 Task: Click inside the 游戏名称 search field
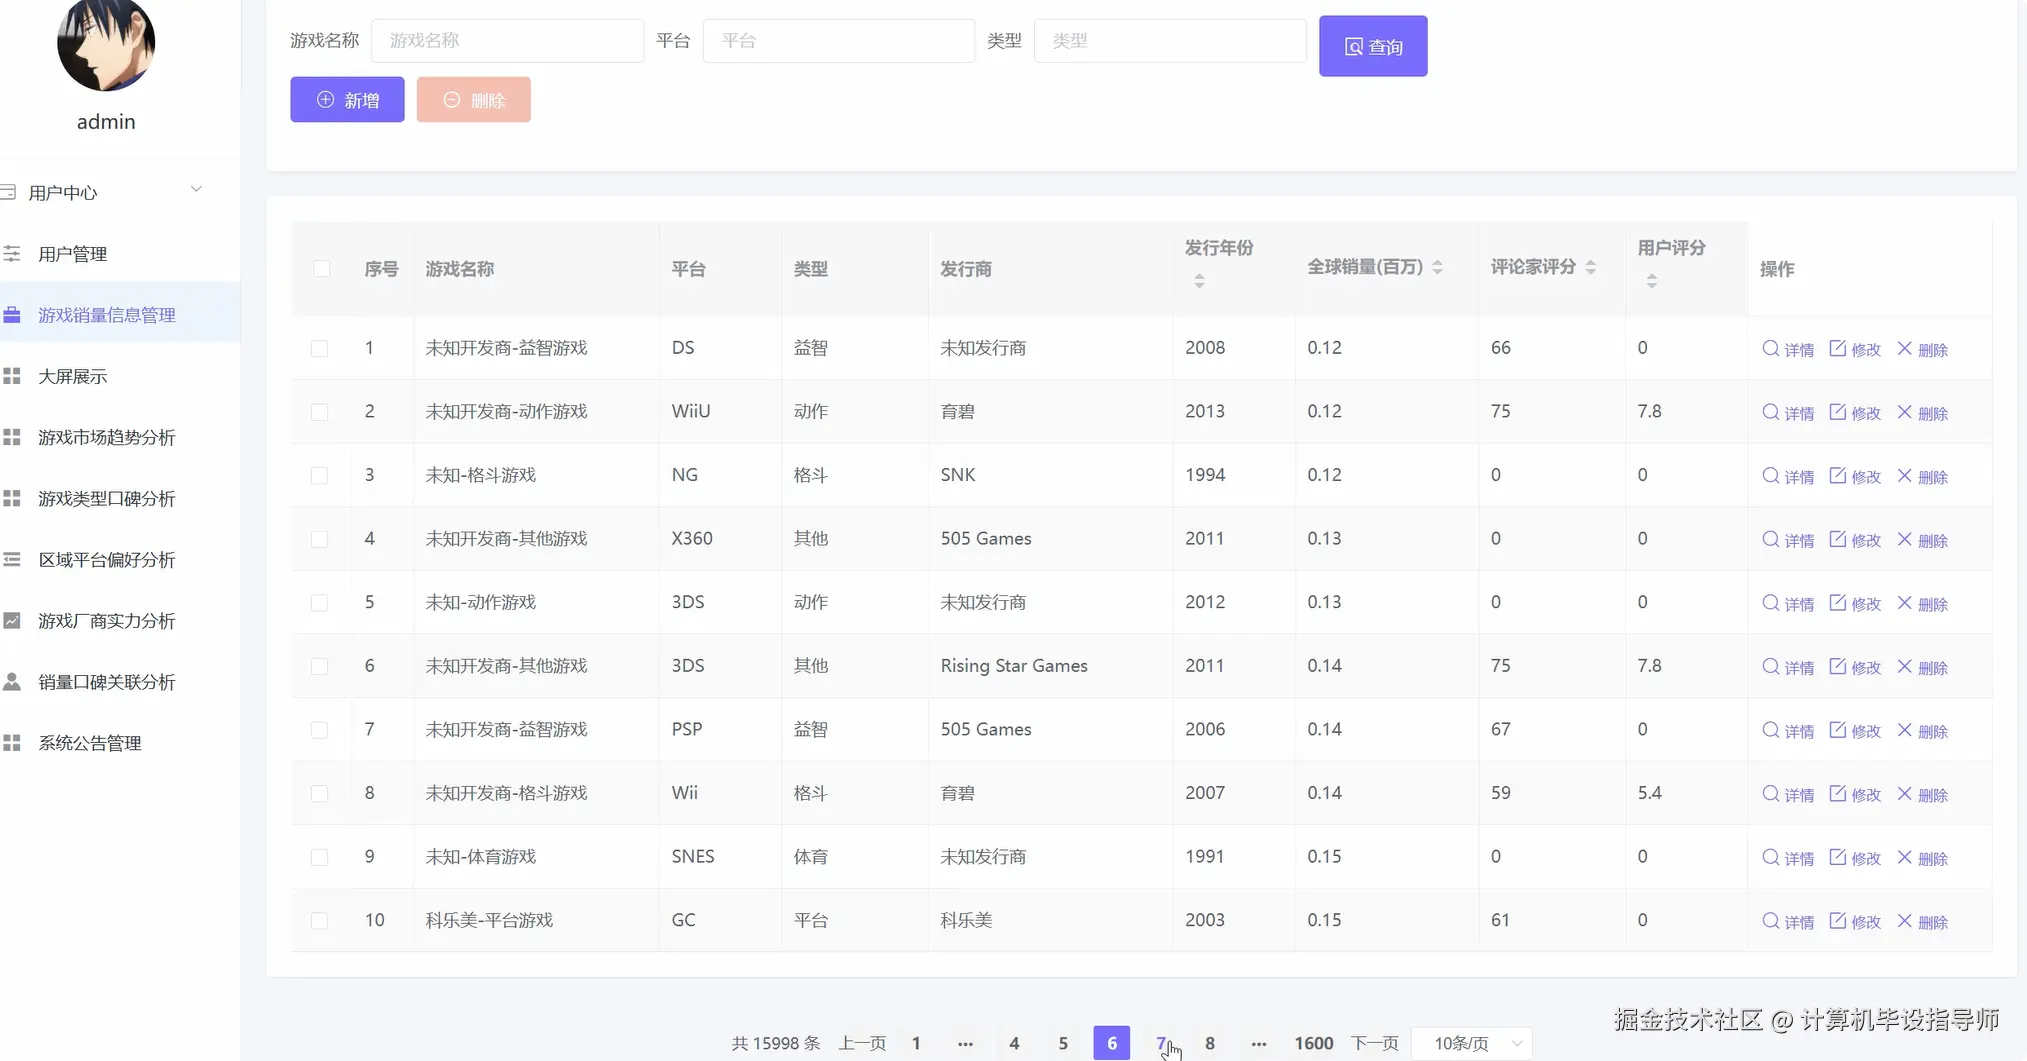pyautogui.click(x=507, y=40)
